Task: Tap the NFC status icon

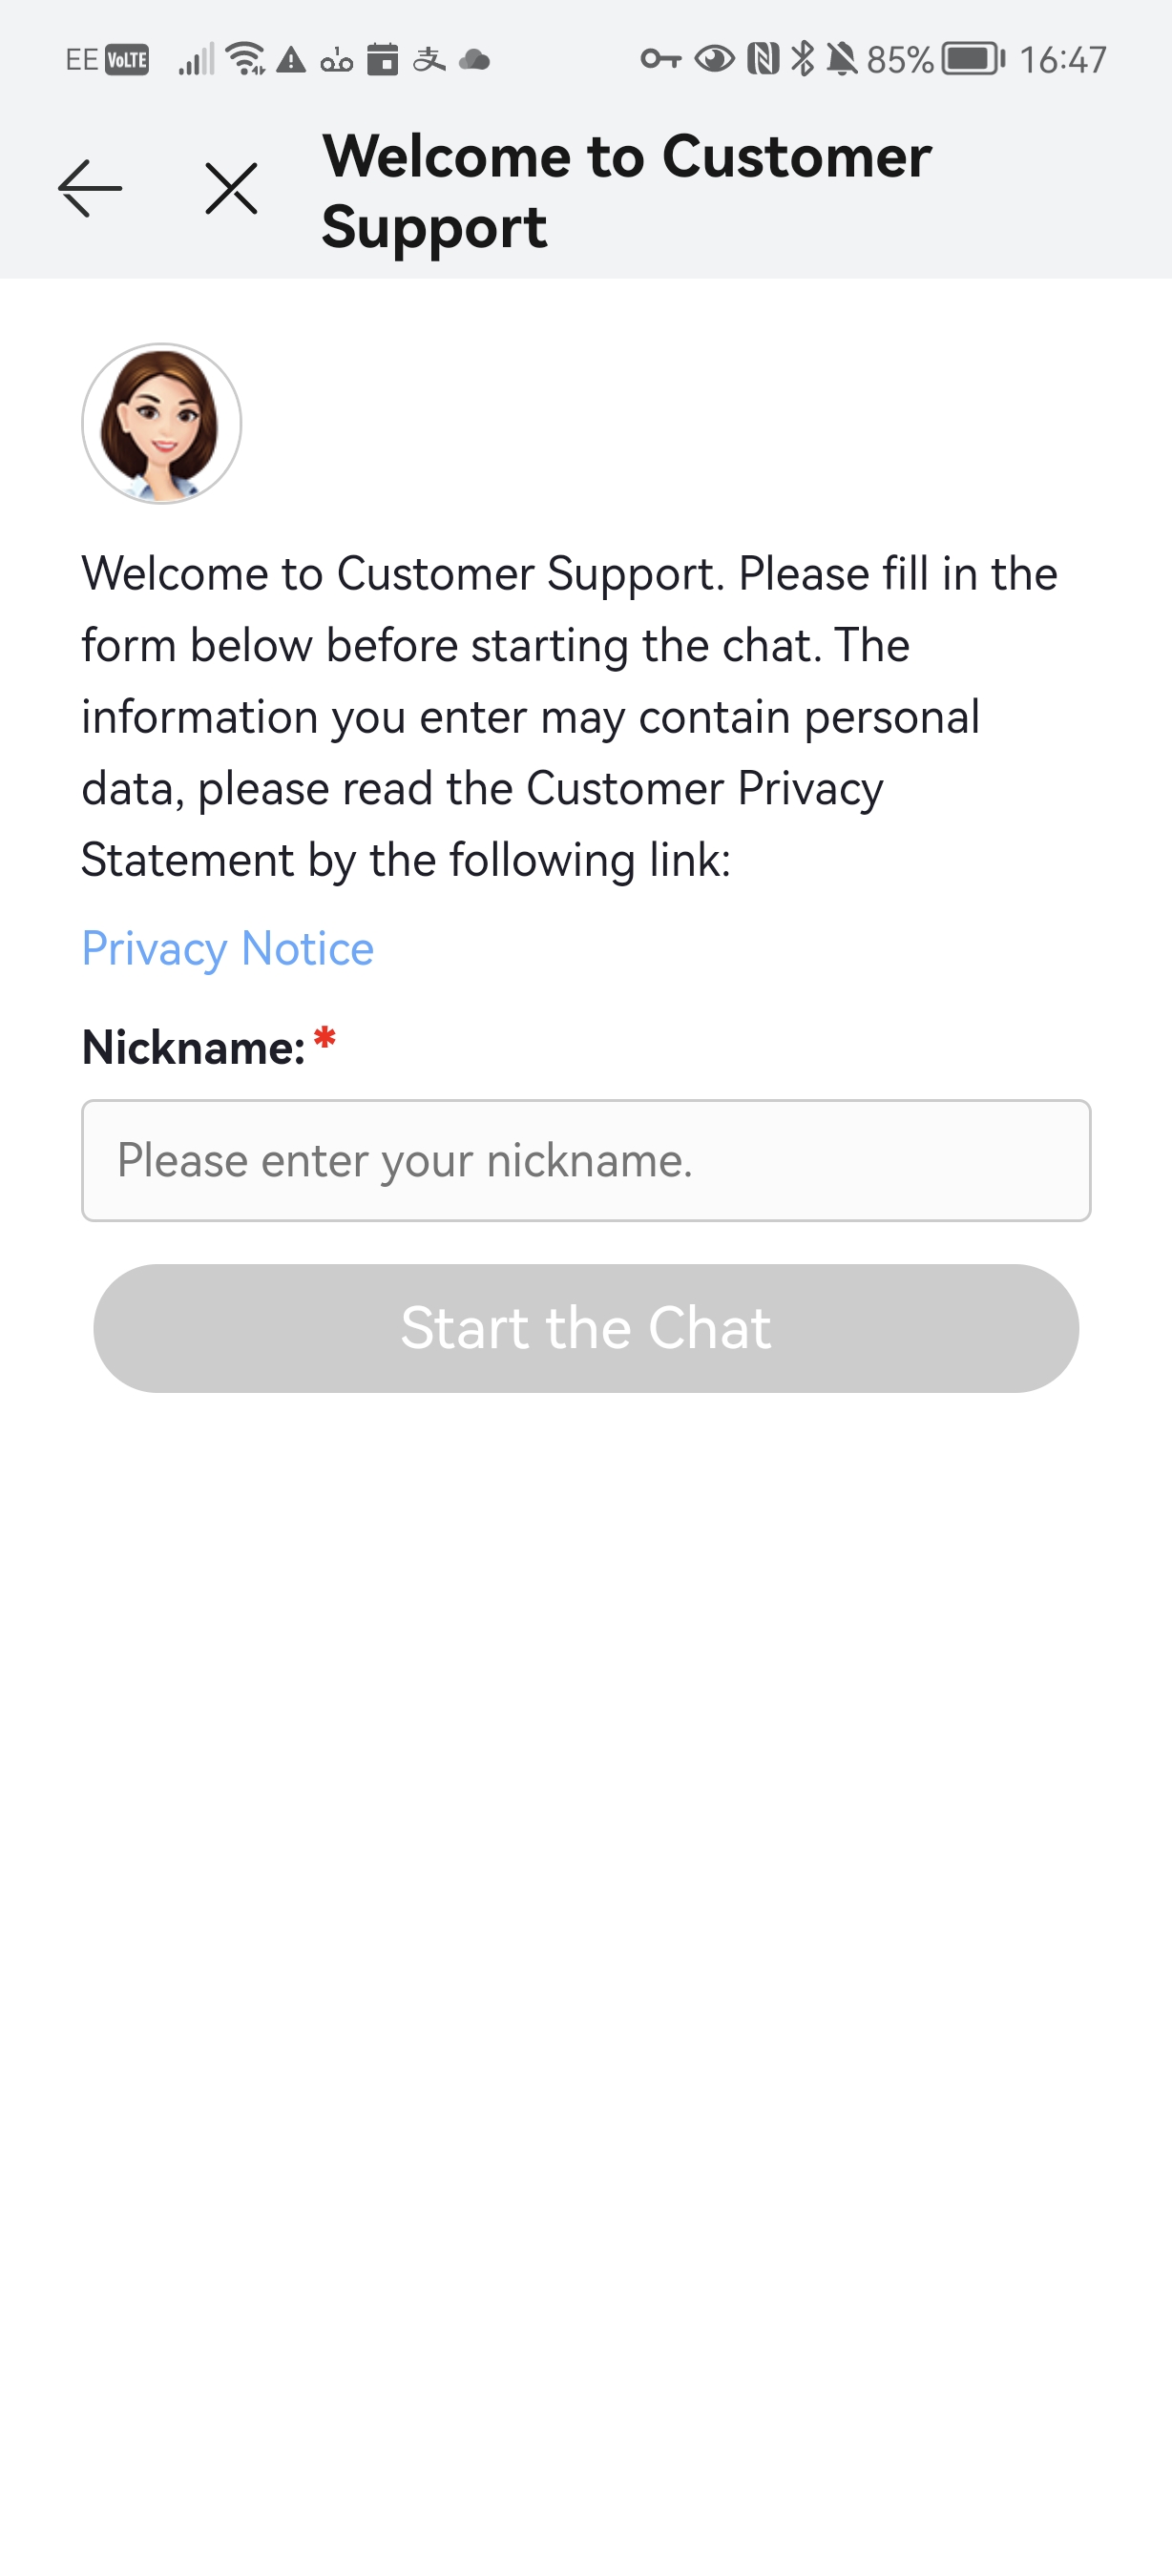Action: point(763,60)
